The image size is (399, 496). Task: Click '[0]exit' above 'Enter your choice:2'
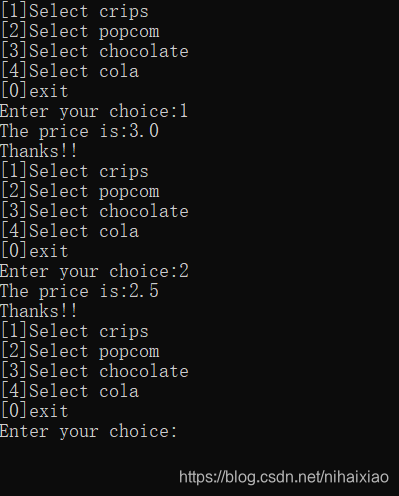tap(35, 252)
